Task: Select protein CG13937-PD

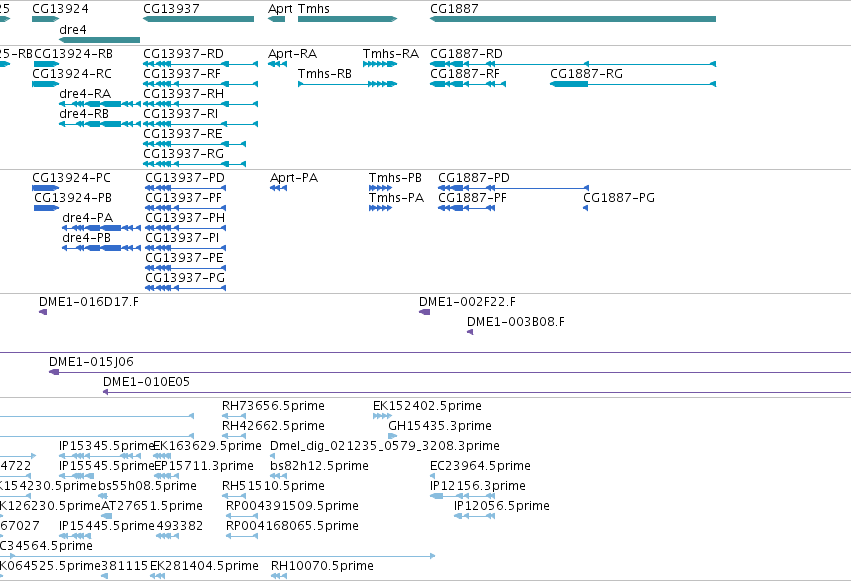Action: [185, 178]
